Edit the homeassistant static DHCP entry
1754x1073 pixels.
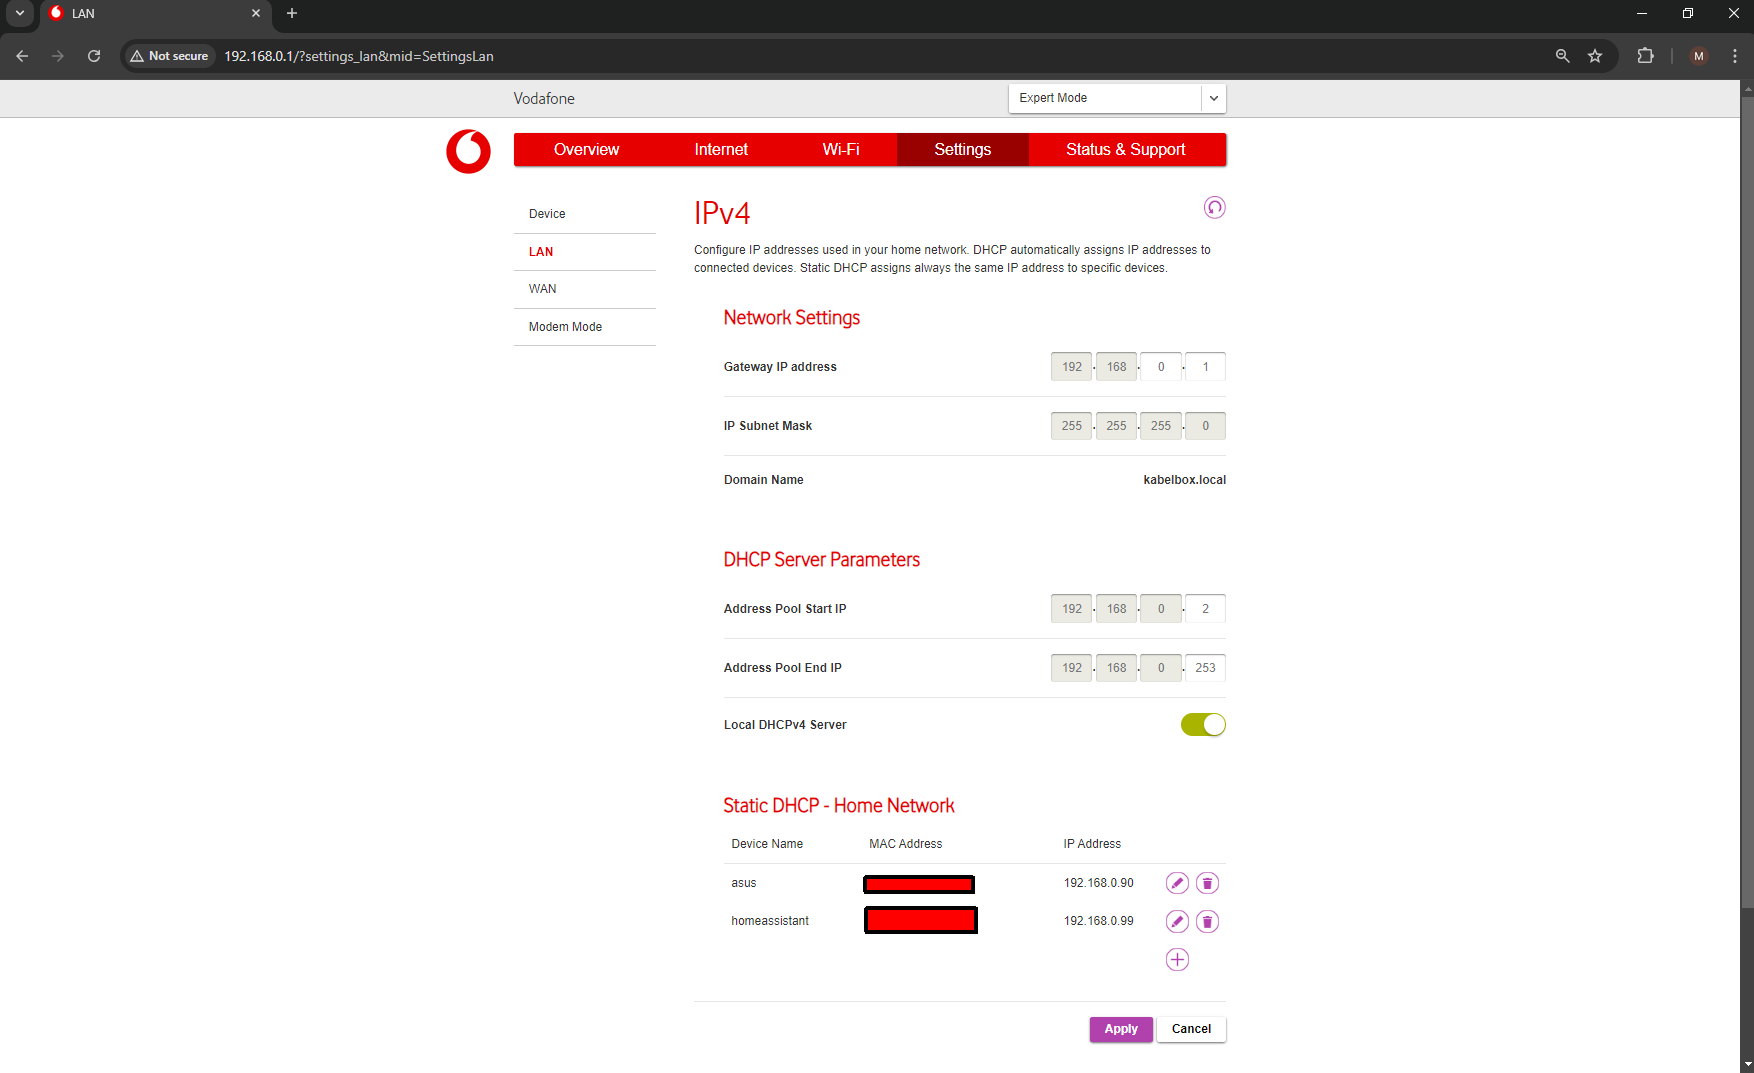(1177, 921)
